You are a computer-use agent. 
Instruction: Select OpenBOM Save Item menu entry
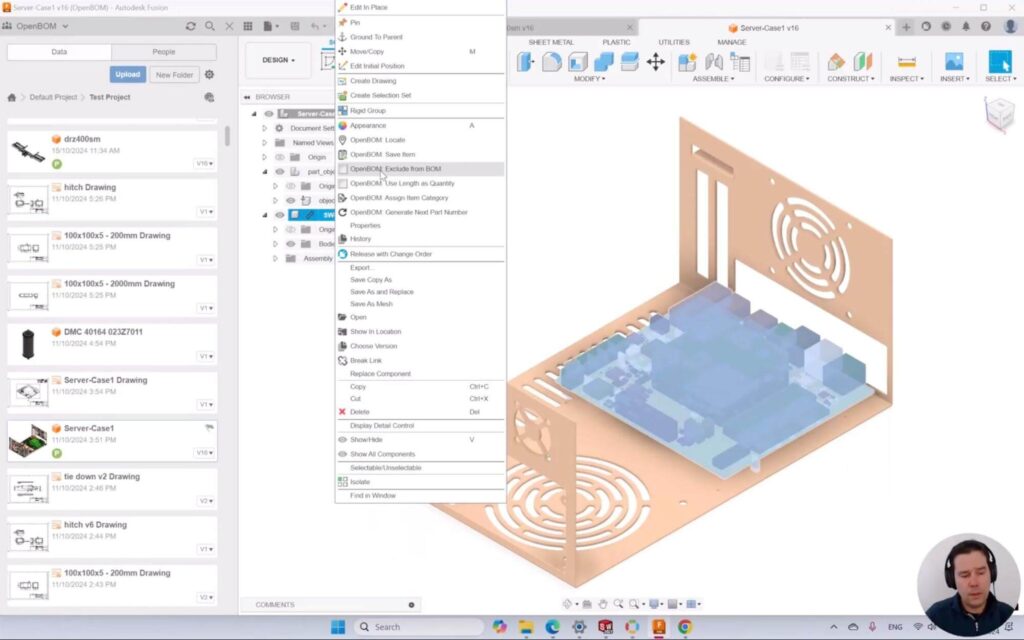[x=382, y=155]
